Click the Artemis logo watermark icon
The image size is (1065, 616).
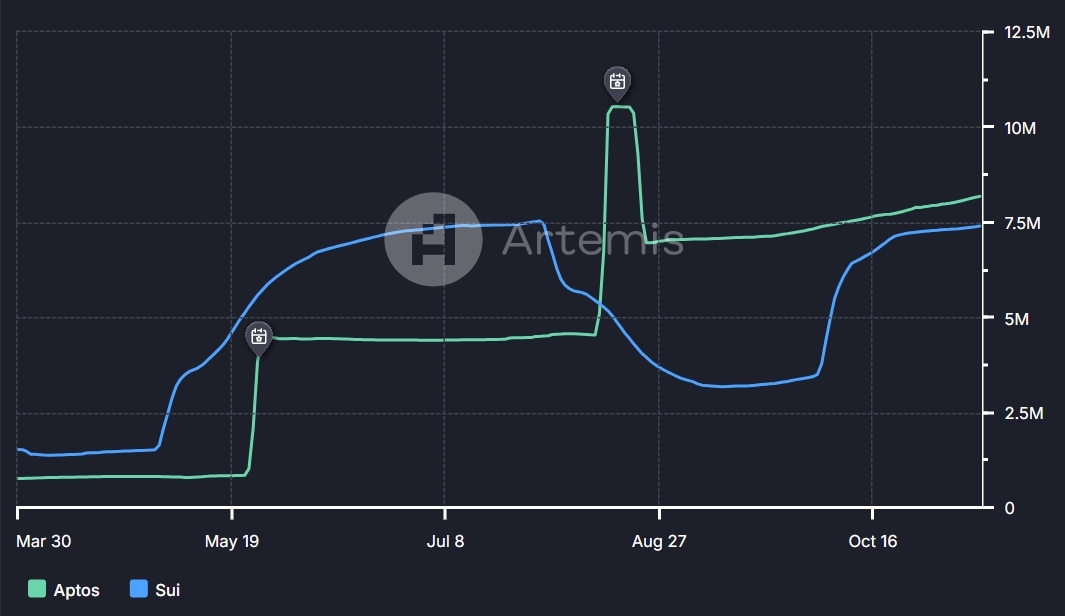pos(433,239)
